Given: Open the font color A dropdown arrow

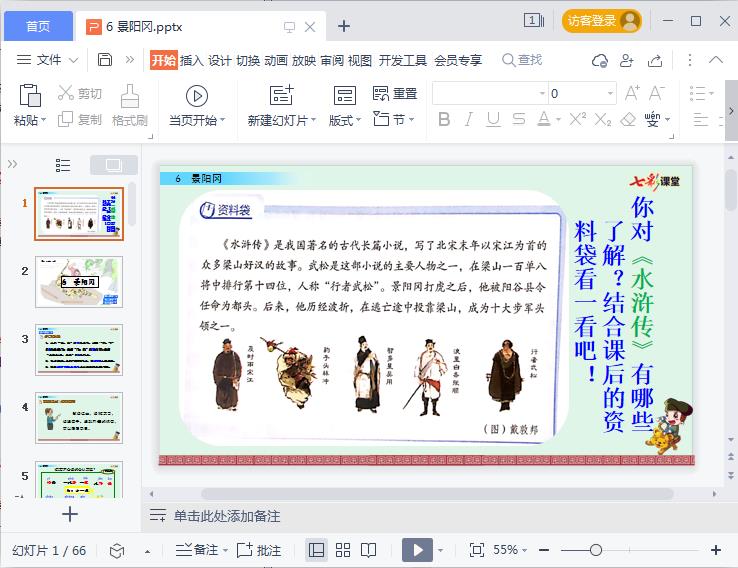Looking at the screenshot, I should coord(559,120).
